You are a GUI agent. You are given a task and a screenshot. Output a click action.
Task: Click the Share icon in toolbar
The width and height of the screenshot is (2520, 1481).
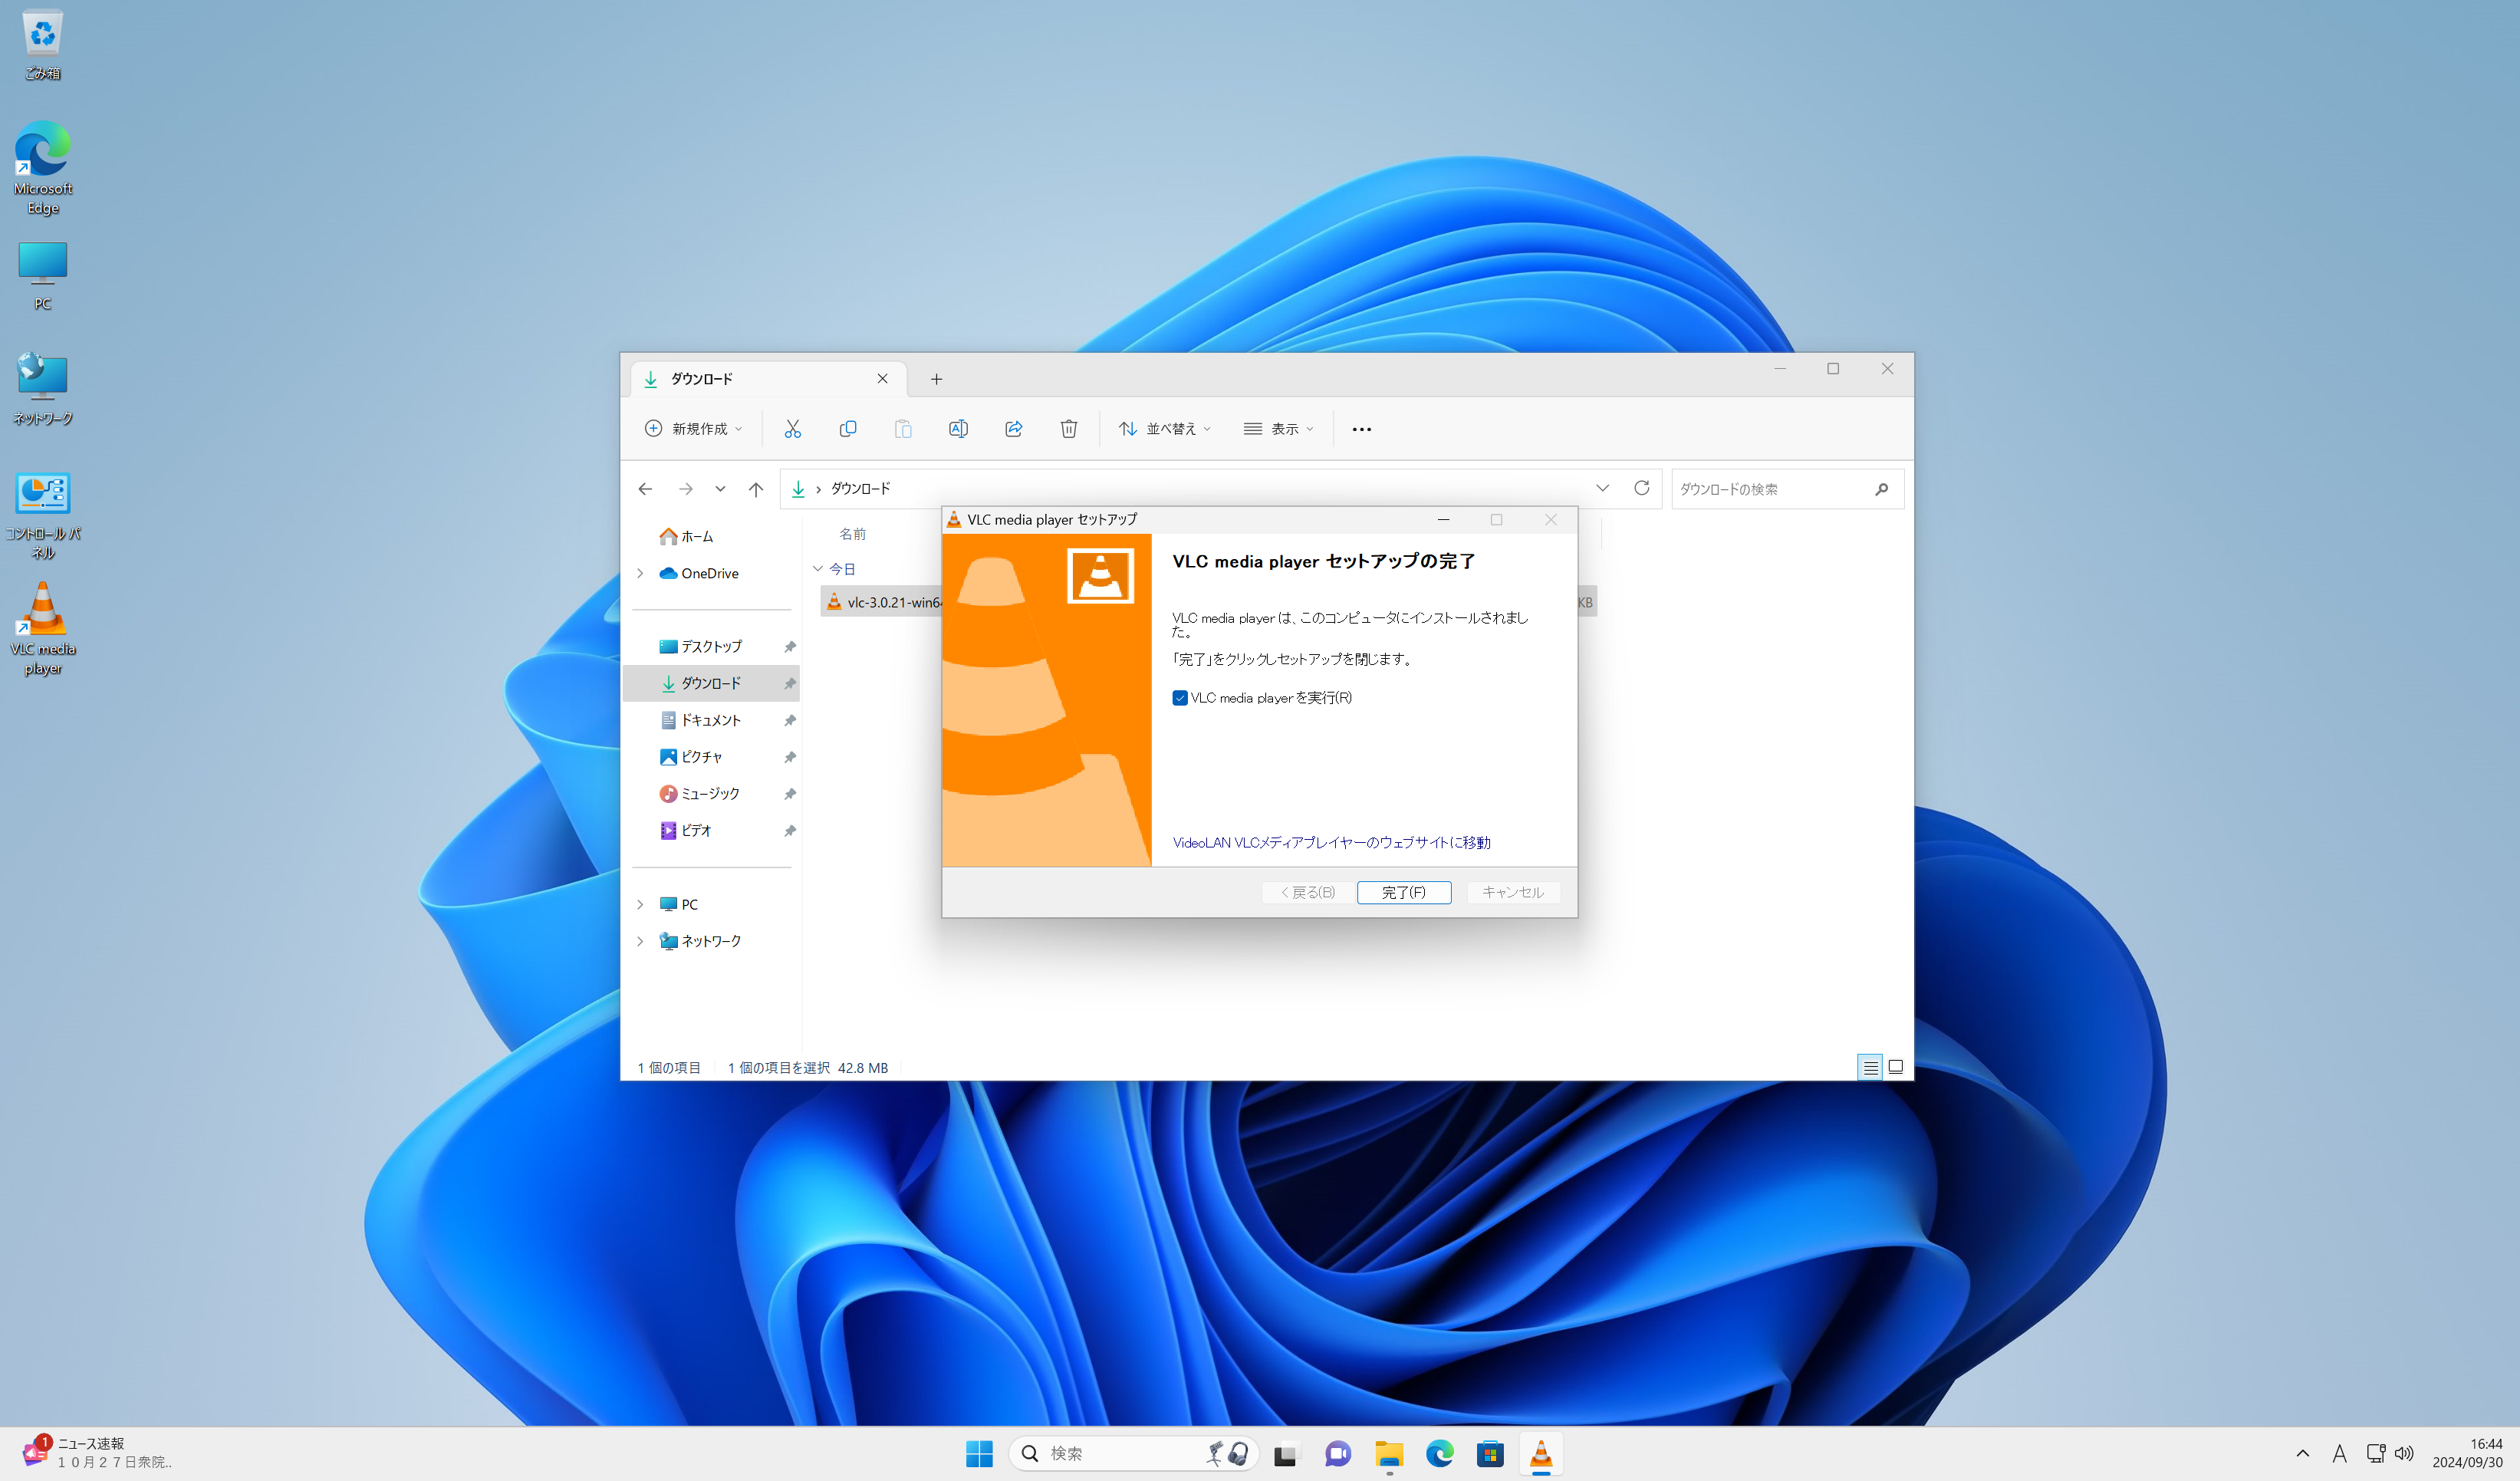tap(1013, 429)
